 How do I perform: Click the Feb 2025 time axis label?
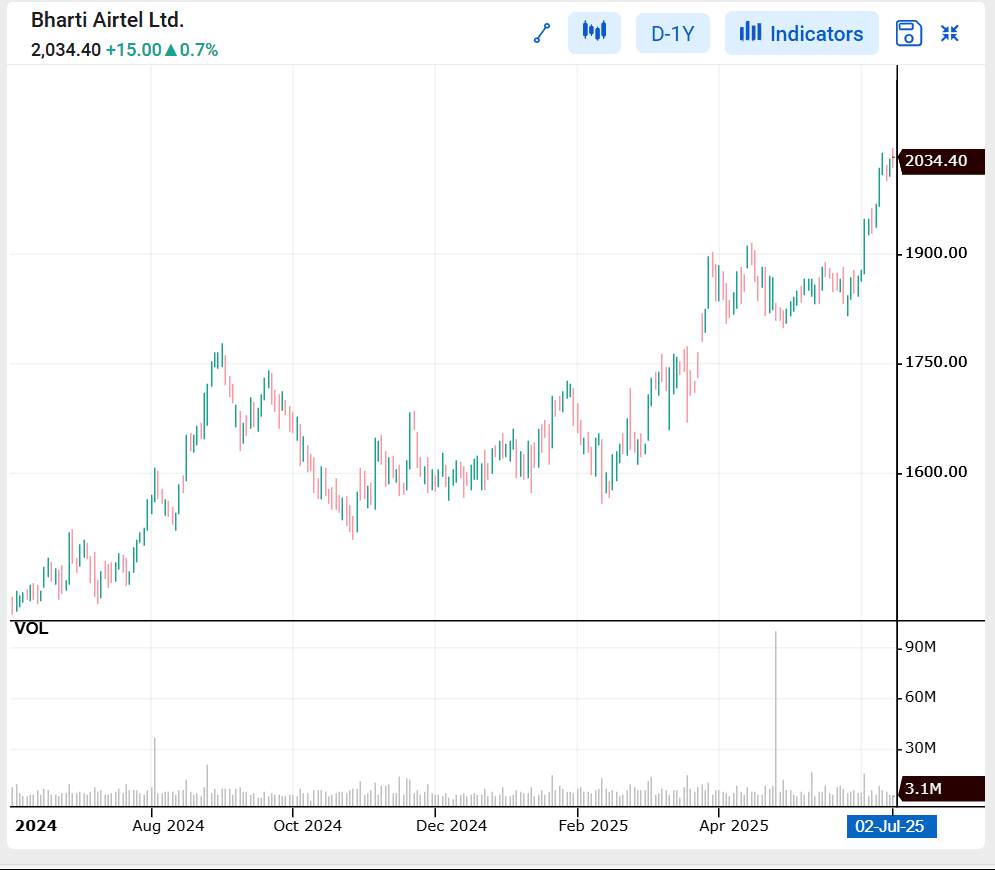pos(593,826)
